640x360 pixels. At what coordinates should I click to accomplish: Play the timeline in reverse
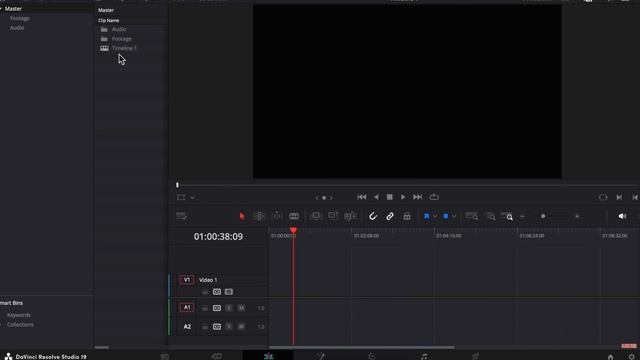coord(376,197)
